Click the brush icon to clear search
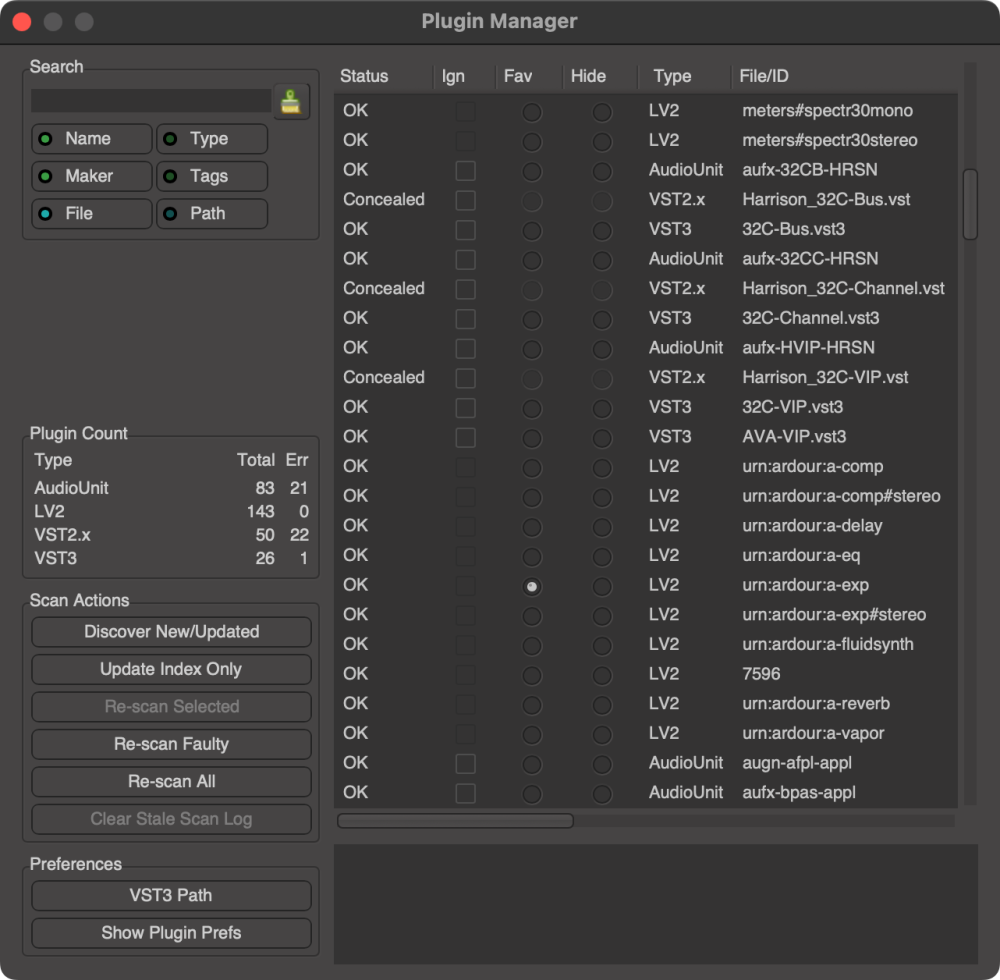Image resolution: width=1000 pixels, height=980 pixels. click(290, 100)
